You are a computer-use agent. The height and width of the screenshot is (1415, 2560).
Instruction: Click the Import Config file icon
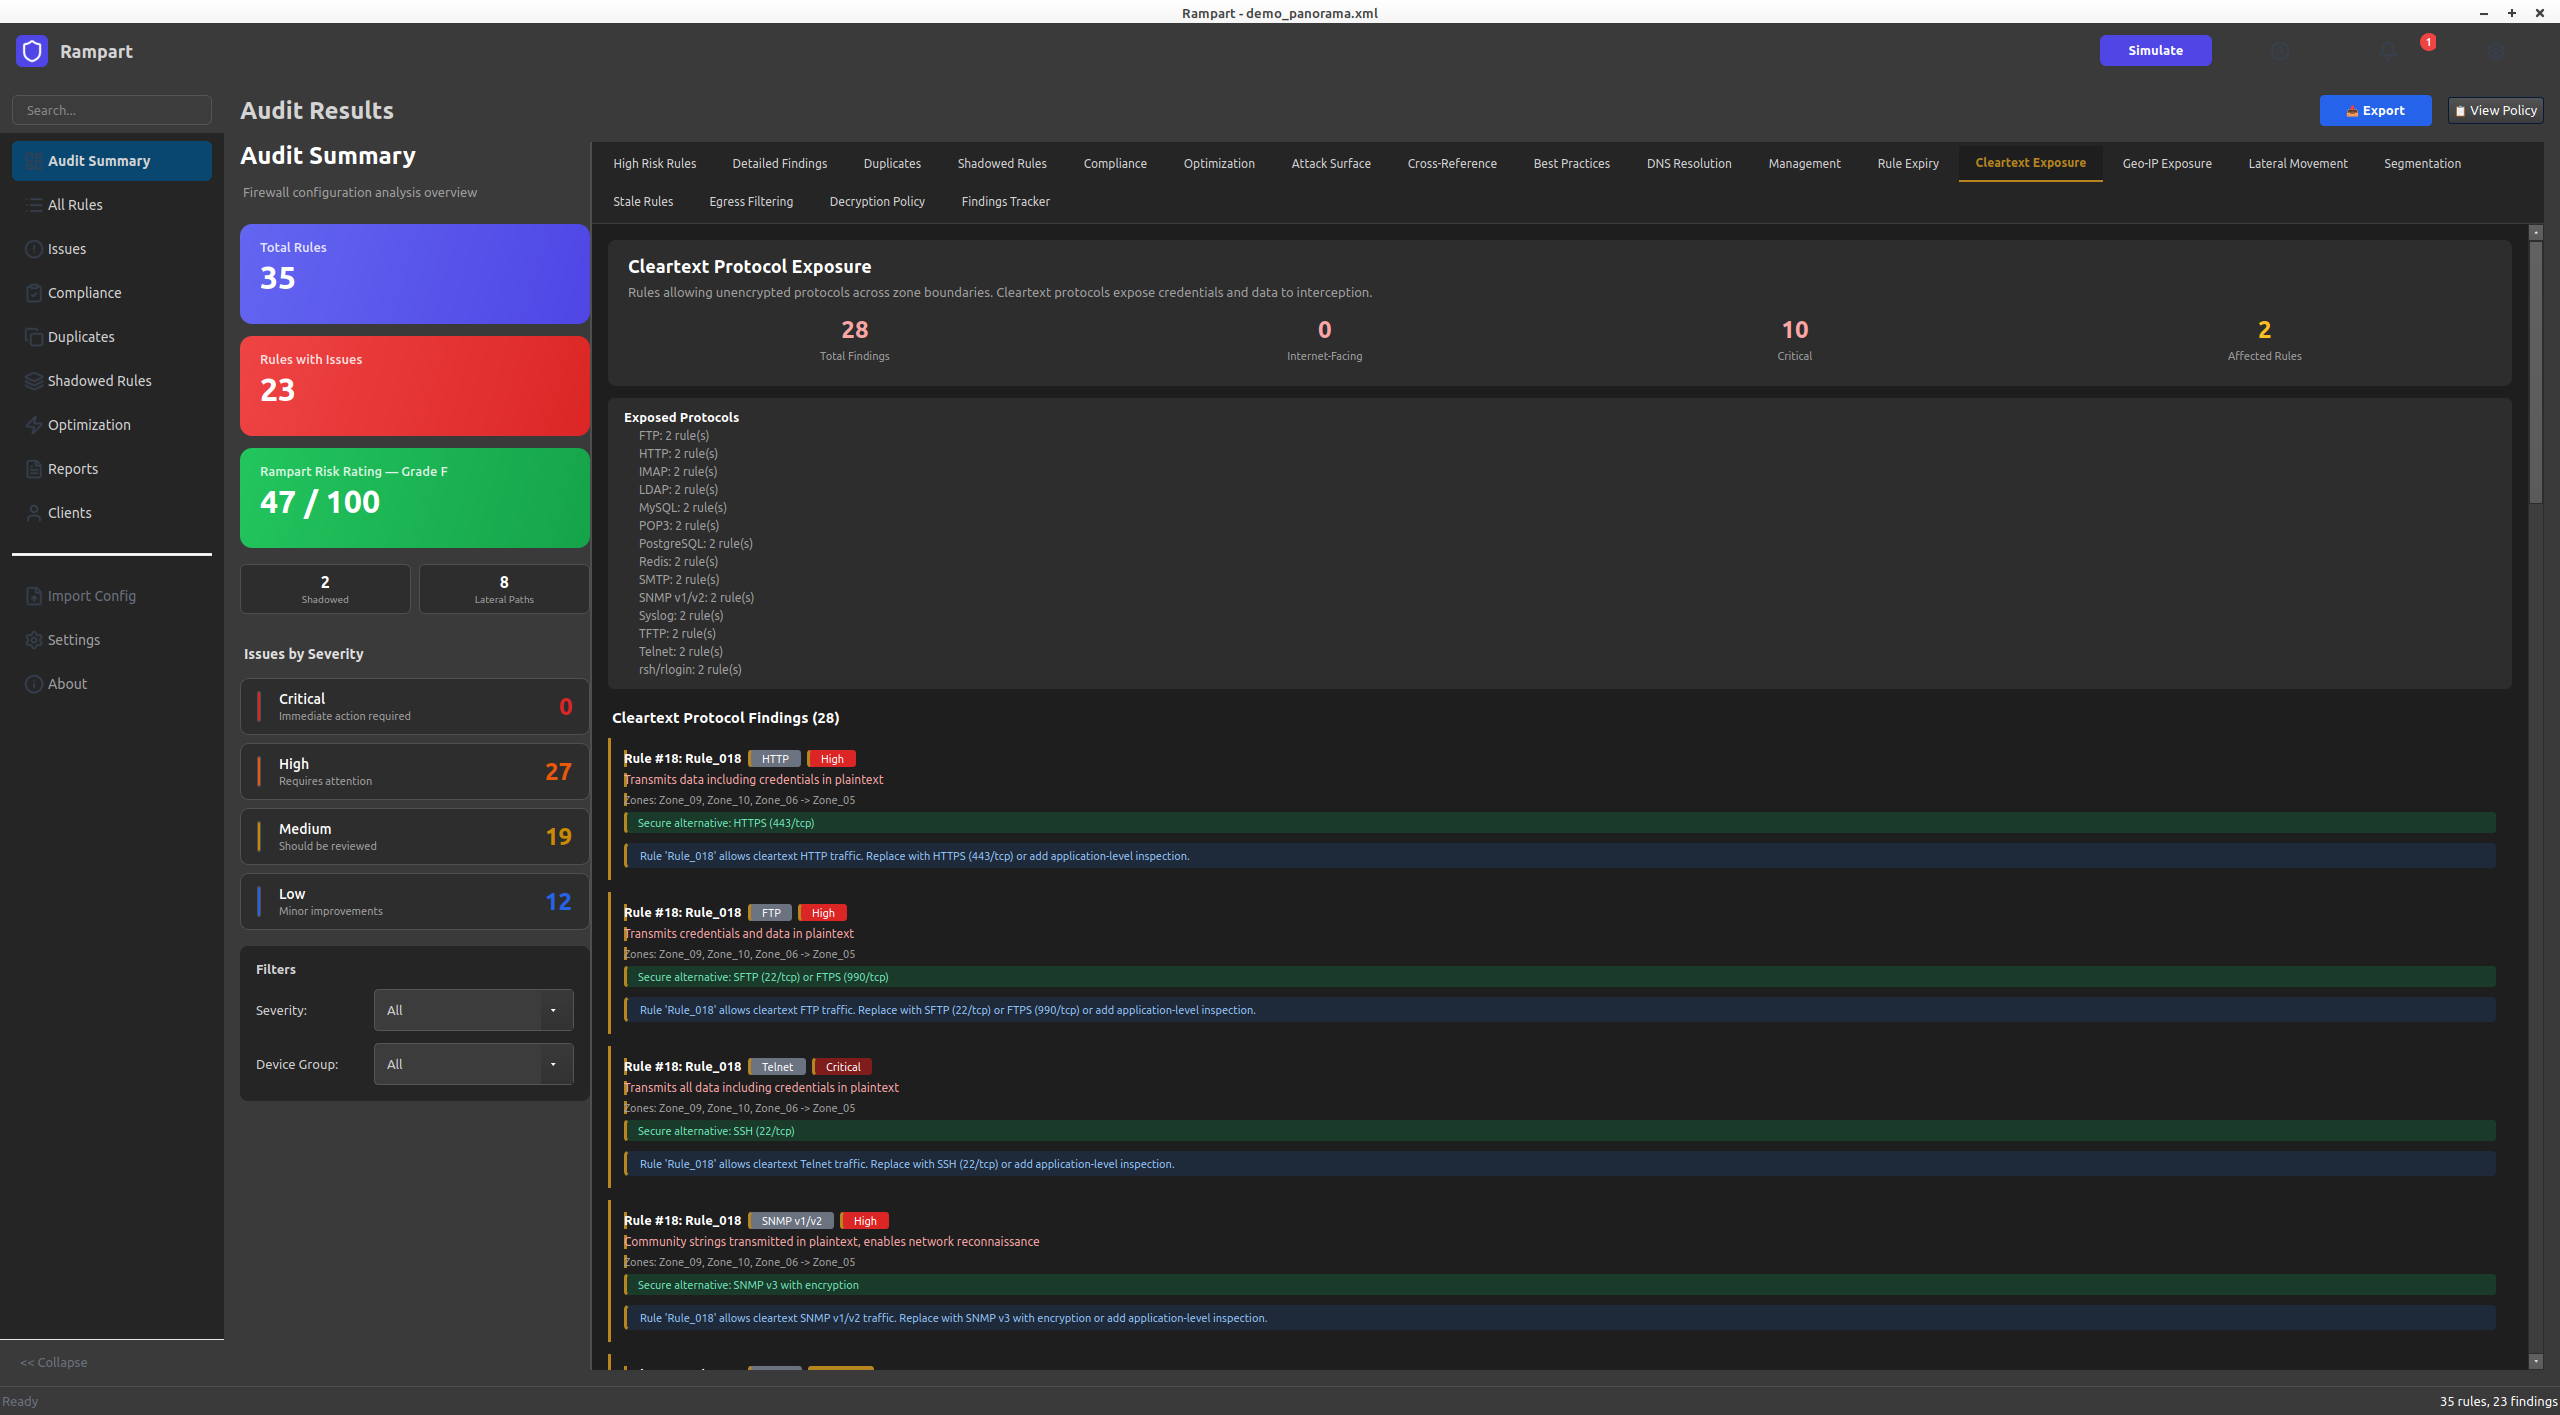[x=34, y=596]
